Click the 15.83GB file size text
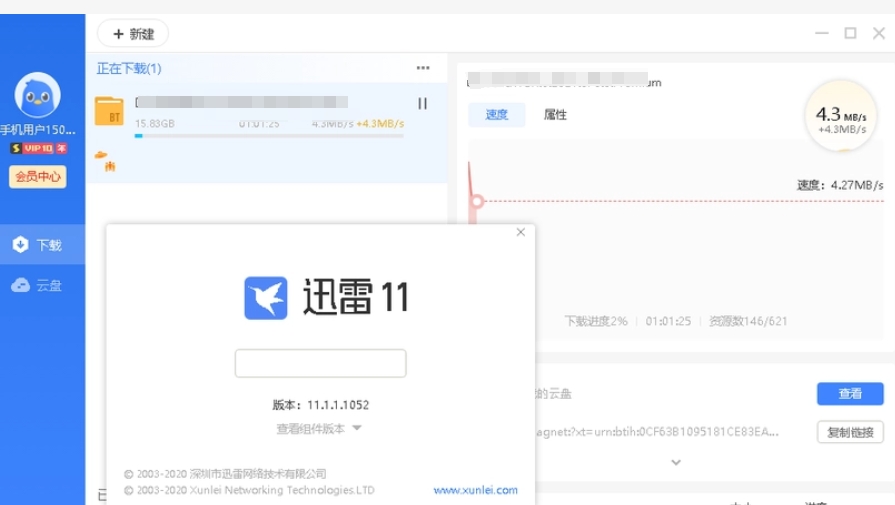The width and height of the screenshot is (895, 505). [x=155, y=123]
